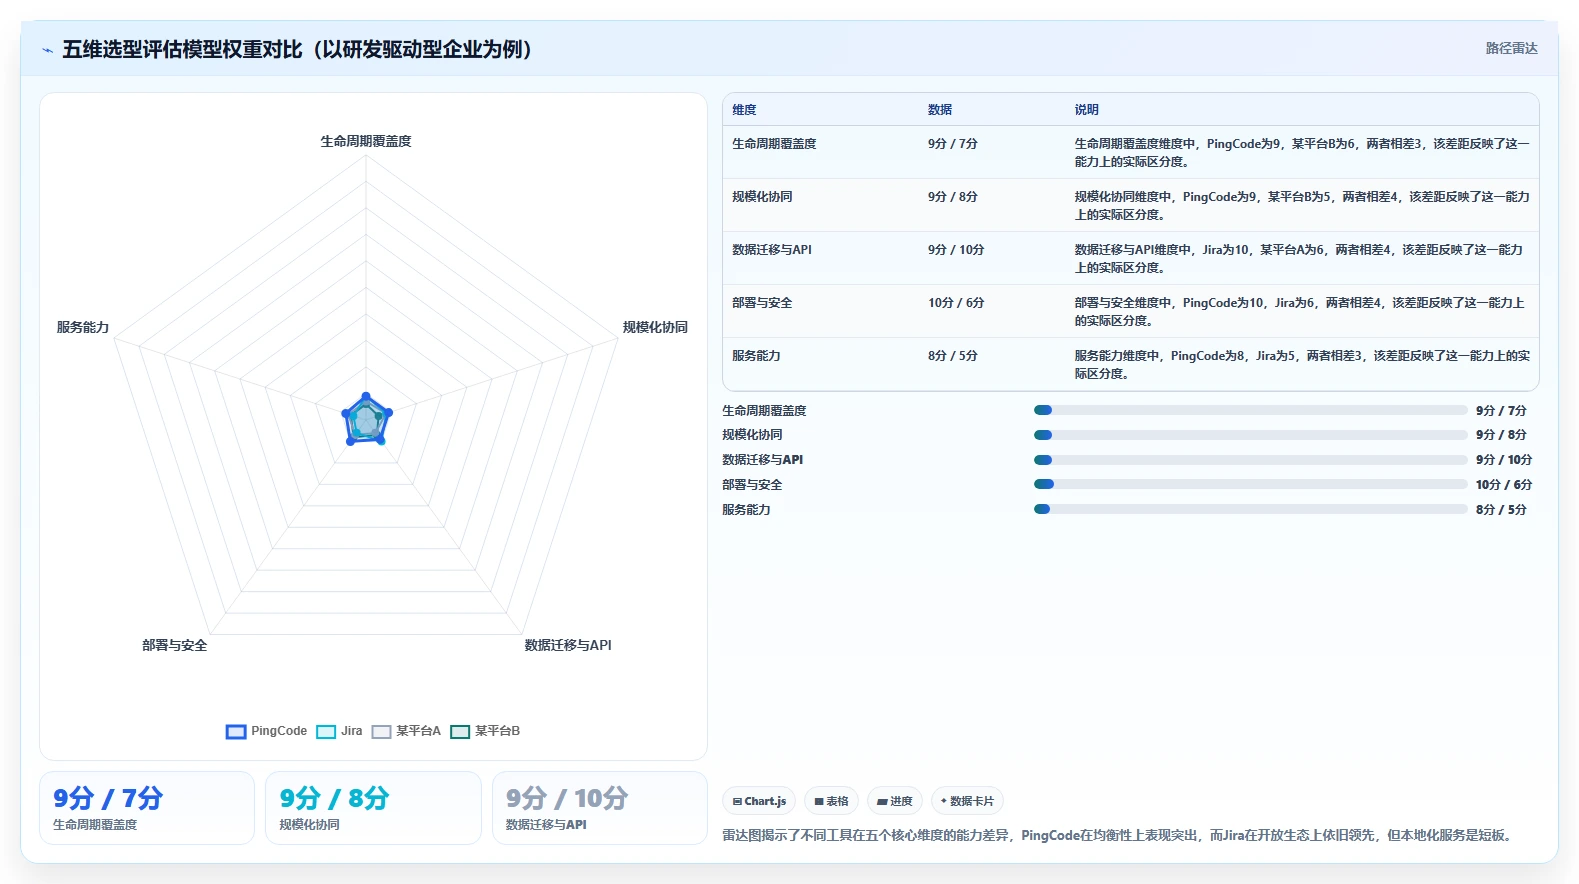Click the PingCode legend color box
The width and height of the screenshot is (1579, 884).
(x=236, y=732)
